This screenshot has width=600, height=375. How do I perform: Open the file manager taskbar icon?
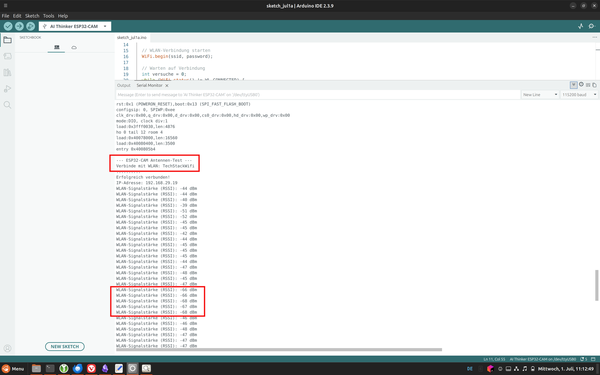(36, 368)
